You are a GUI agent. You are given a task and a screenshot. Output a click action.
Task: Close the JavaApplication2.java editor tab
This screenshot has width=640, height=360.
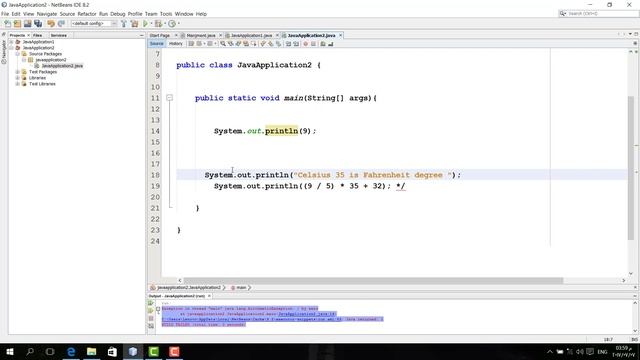click(340, 36)
